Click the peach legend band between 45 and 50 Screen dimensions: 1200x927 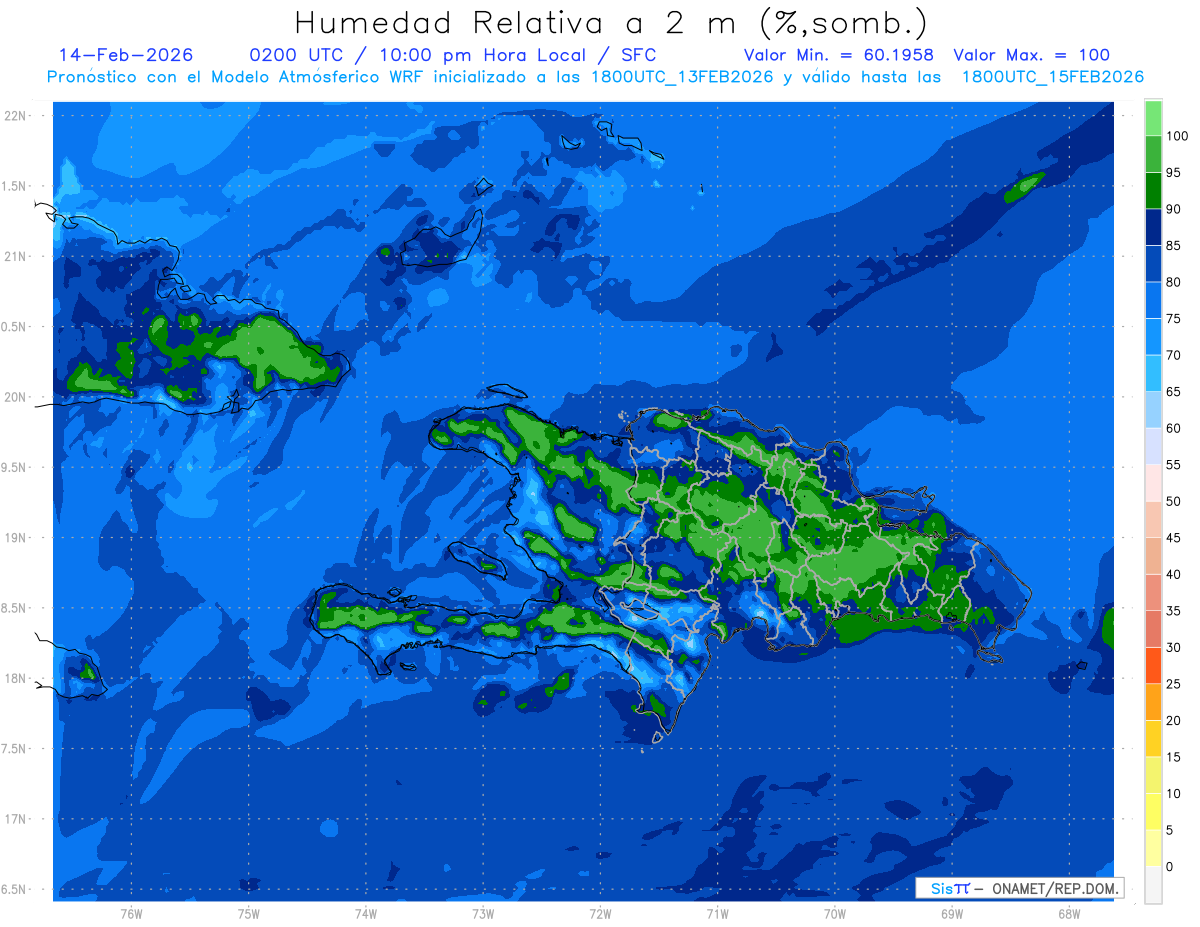[x=1153, y=519]
